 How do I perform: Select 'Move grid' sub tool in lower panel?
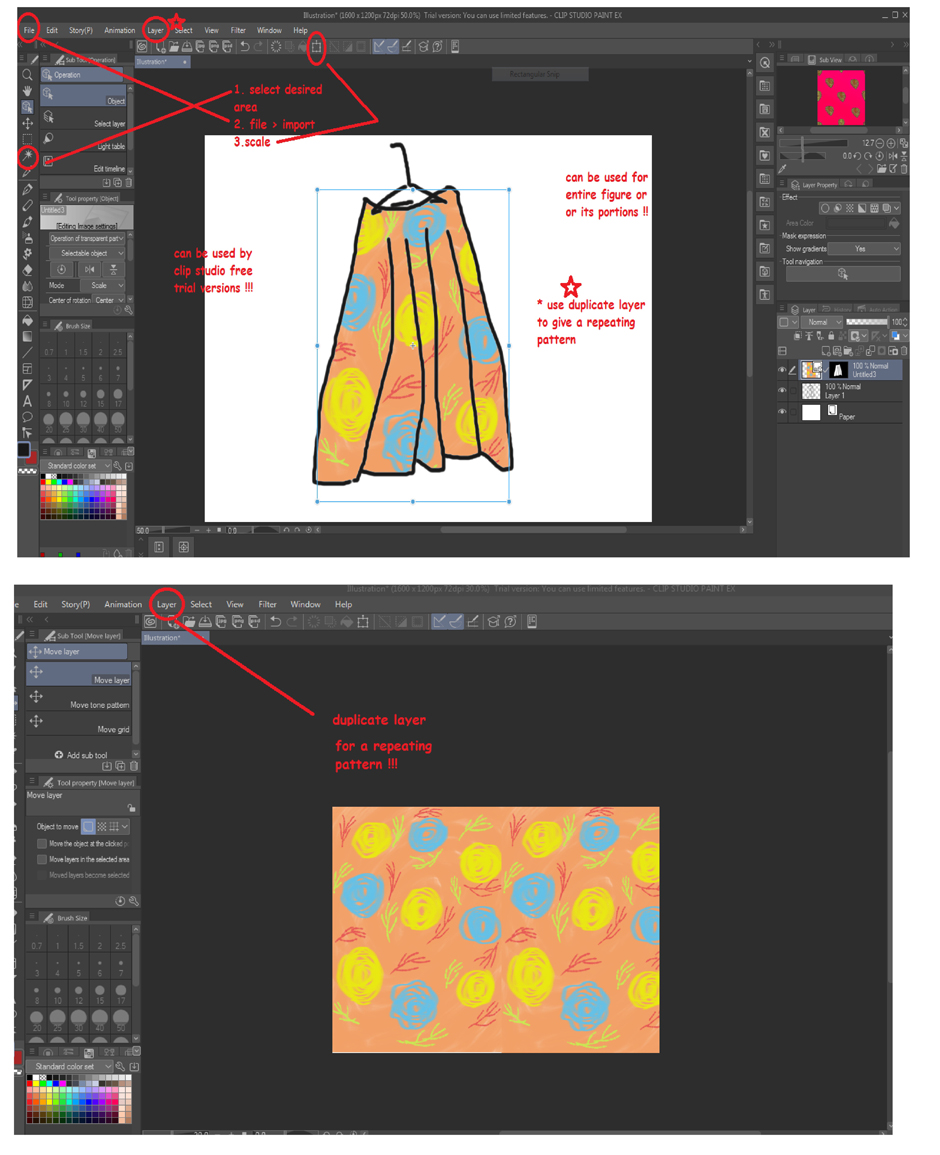(x=79, y=724)
